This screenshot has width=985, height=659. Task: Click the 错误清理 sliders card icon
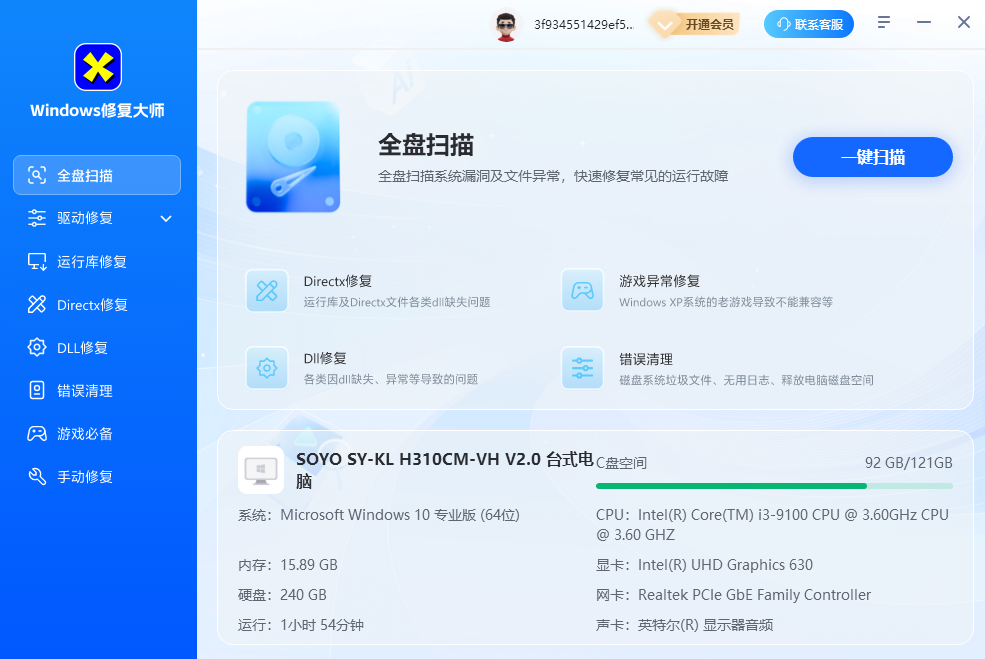tap(582, 368)
